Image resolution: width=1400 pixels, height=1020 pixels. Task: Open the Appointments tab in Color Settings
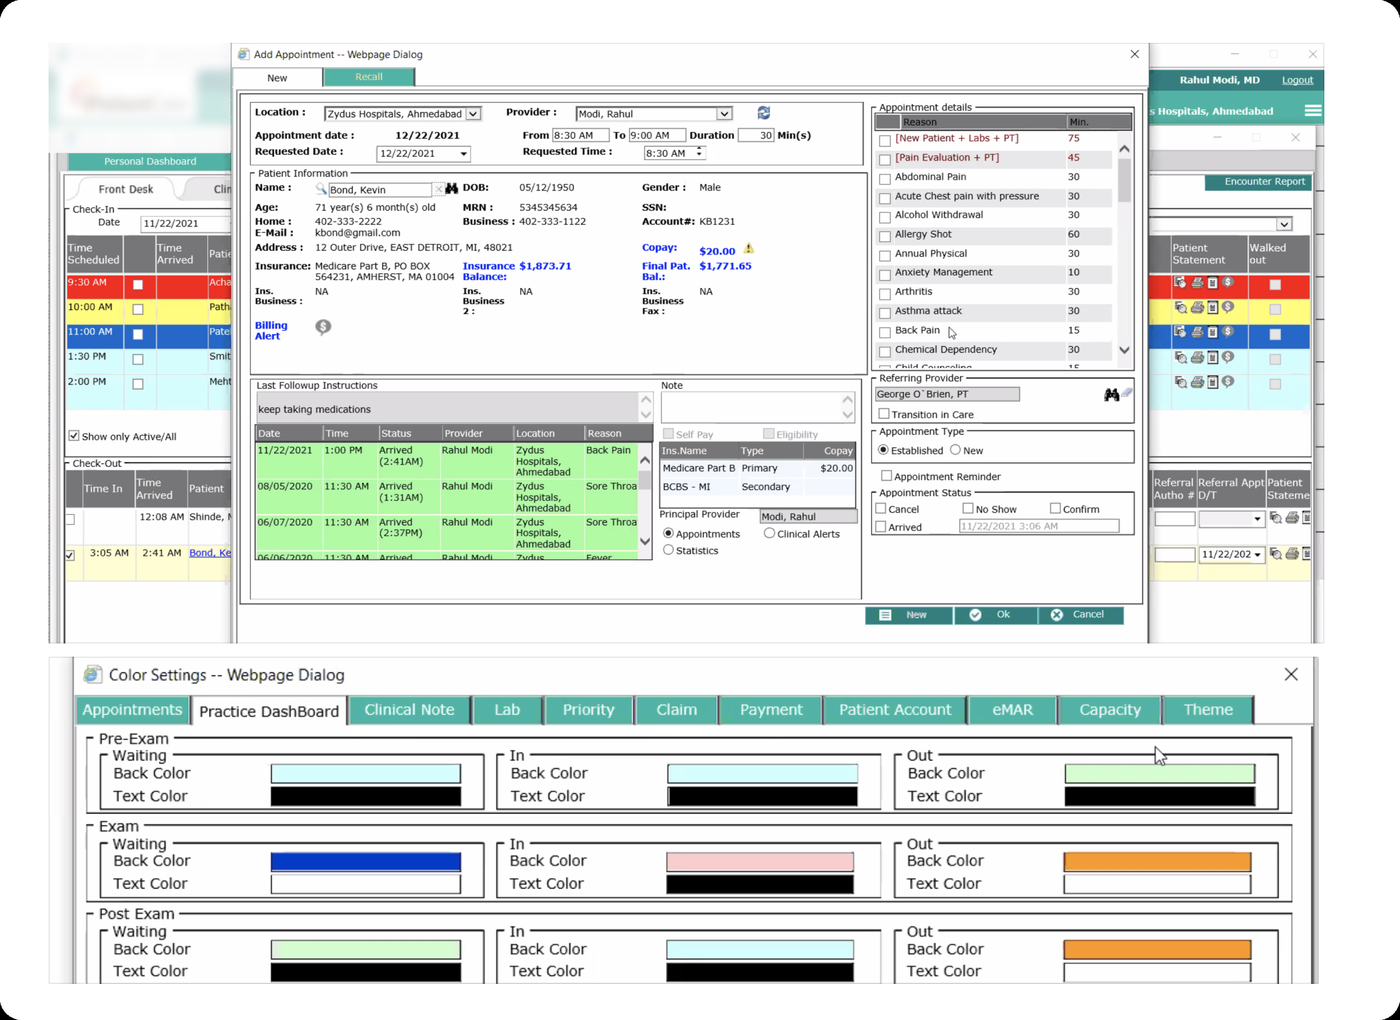click(132, 709)
